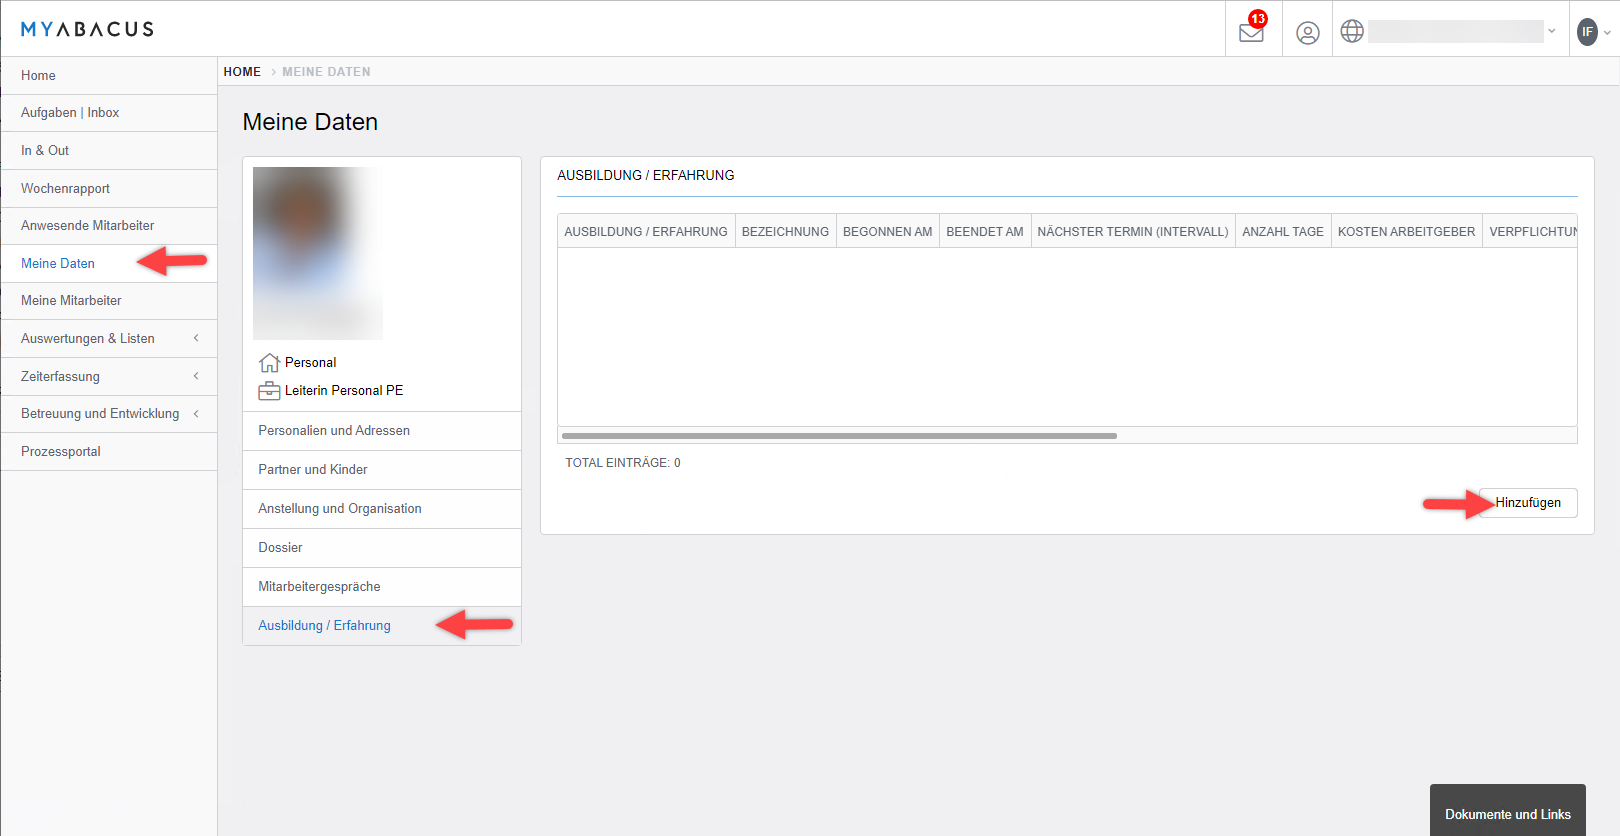Image resolution: width=1620 pixels, height=836 pixels.
Task: Open Wochenrapport menu item
Action: coord(109,188)
